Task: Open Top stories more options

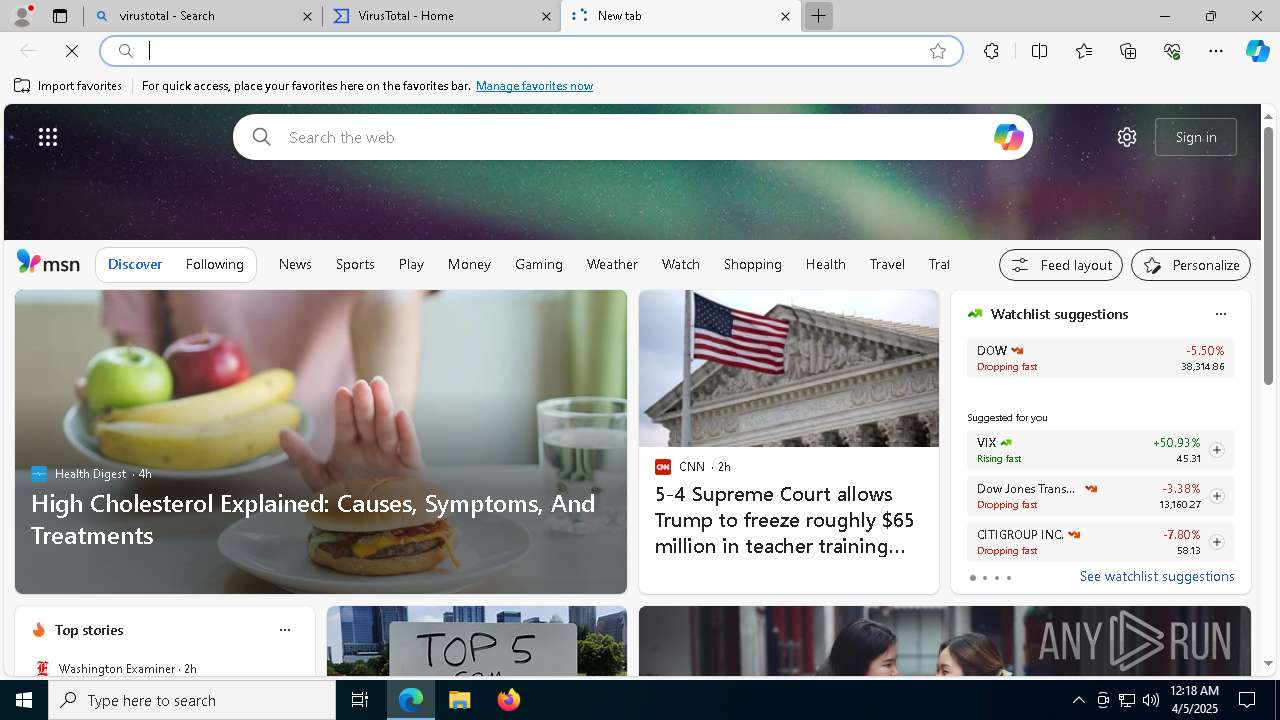Action: pos(285,630)
